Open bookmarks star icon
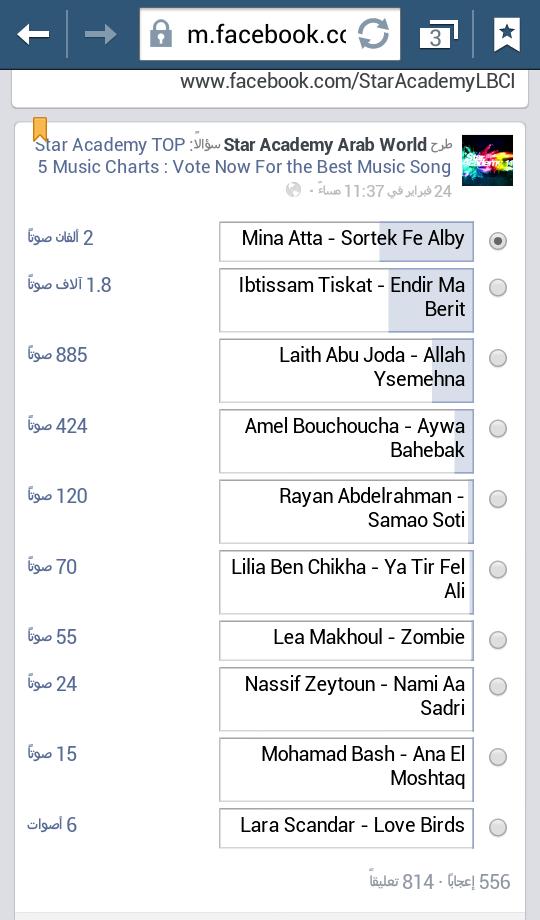Viewport: 540px width, 920px height. tap(507, 34)
